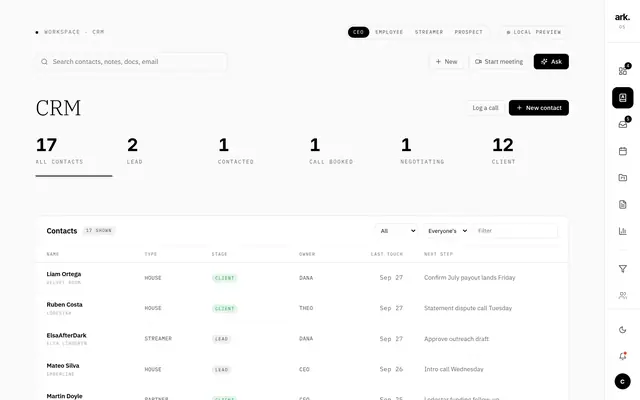The width and height of the screenshot is (640, 400).
Task: Open the Liam Ortega contact
Action: click(x=64, y=274)
